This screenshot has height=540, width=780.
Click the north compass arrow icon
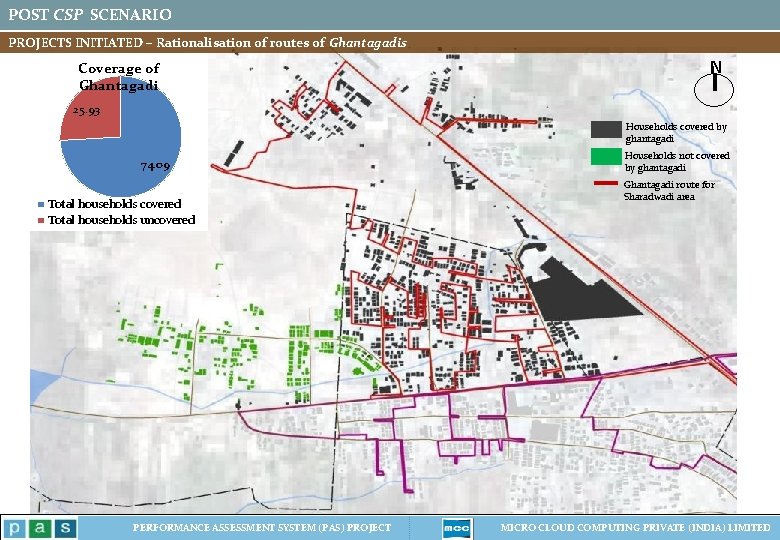[x=714, y=84]
